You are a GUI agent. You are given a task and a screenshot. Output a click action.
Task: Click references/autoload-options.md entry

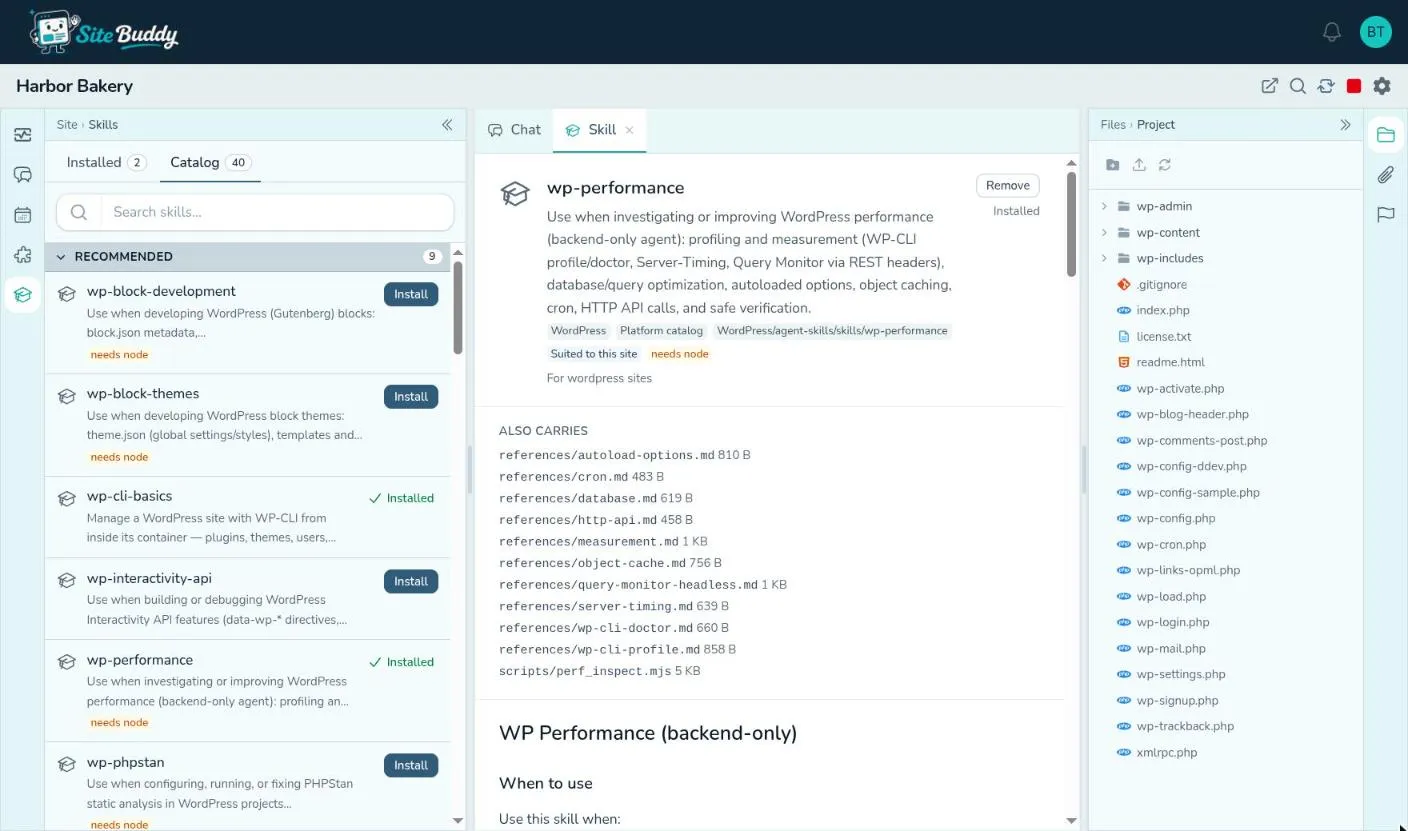pyautogui.click(x=624, y=455)
